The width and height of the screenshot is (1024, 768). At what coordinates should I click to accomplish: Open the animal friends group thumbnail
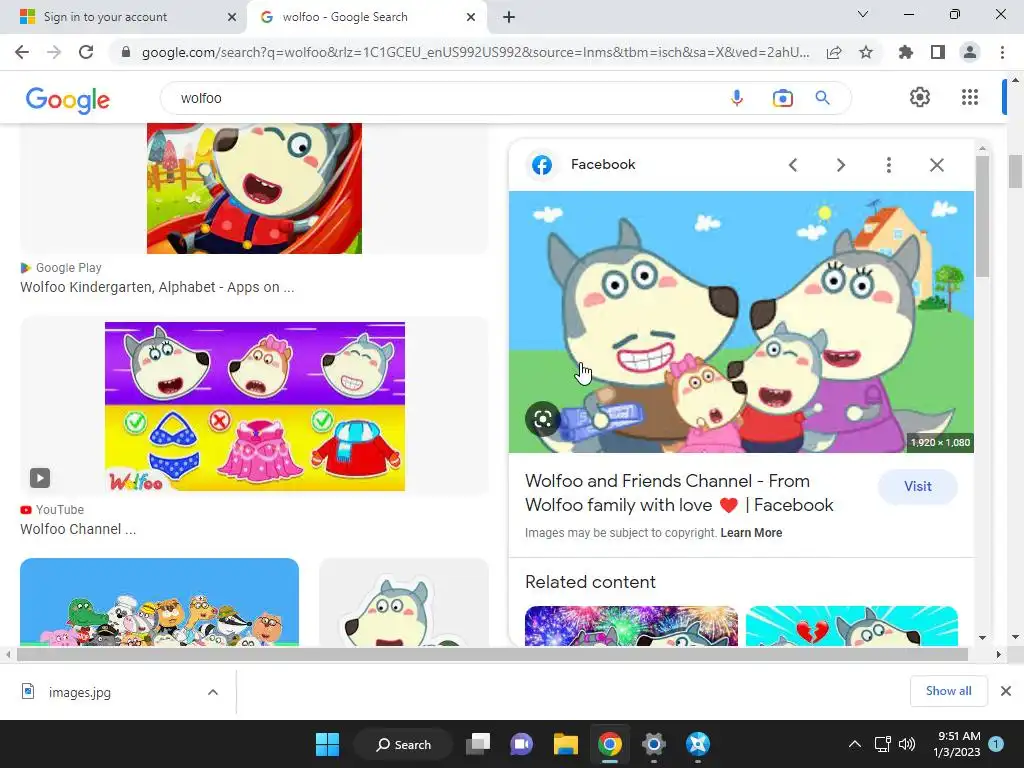pyautogui.click(x=159, y=602)
